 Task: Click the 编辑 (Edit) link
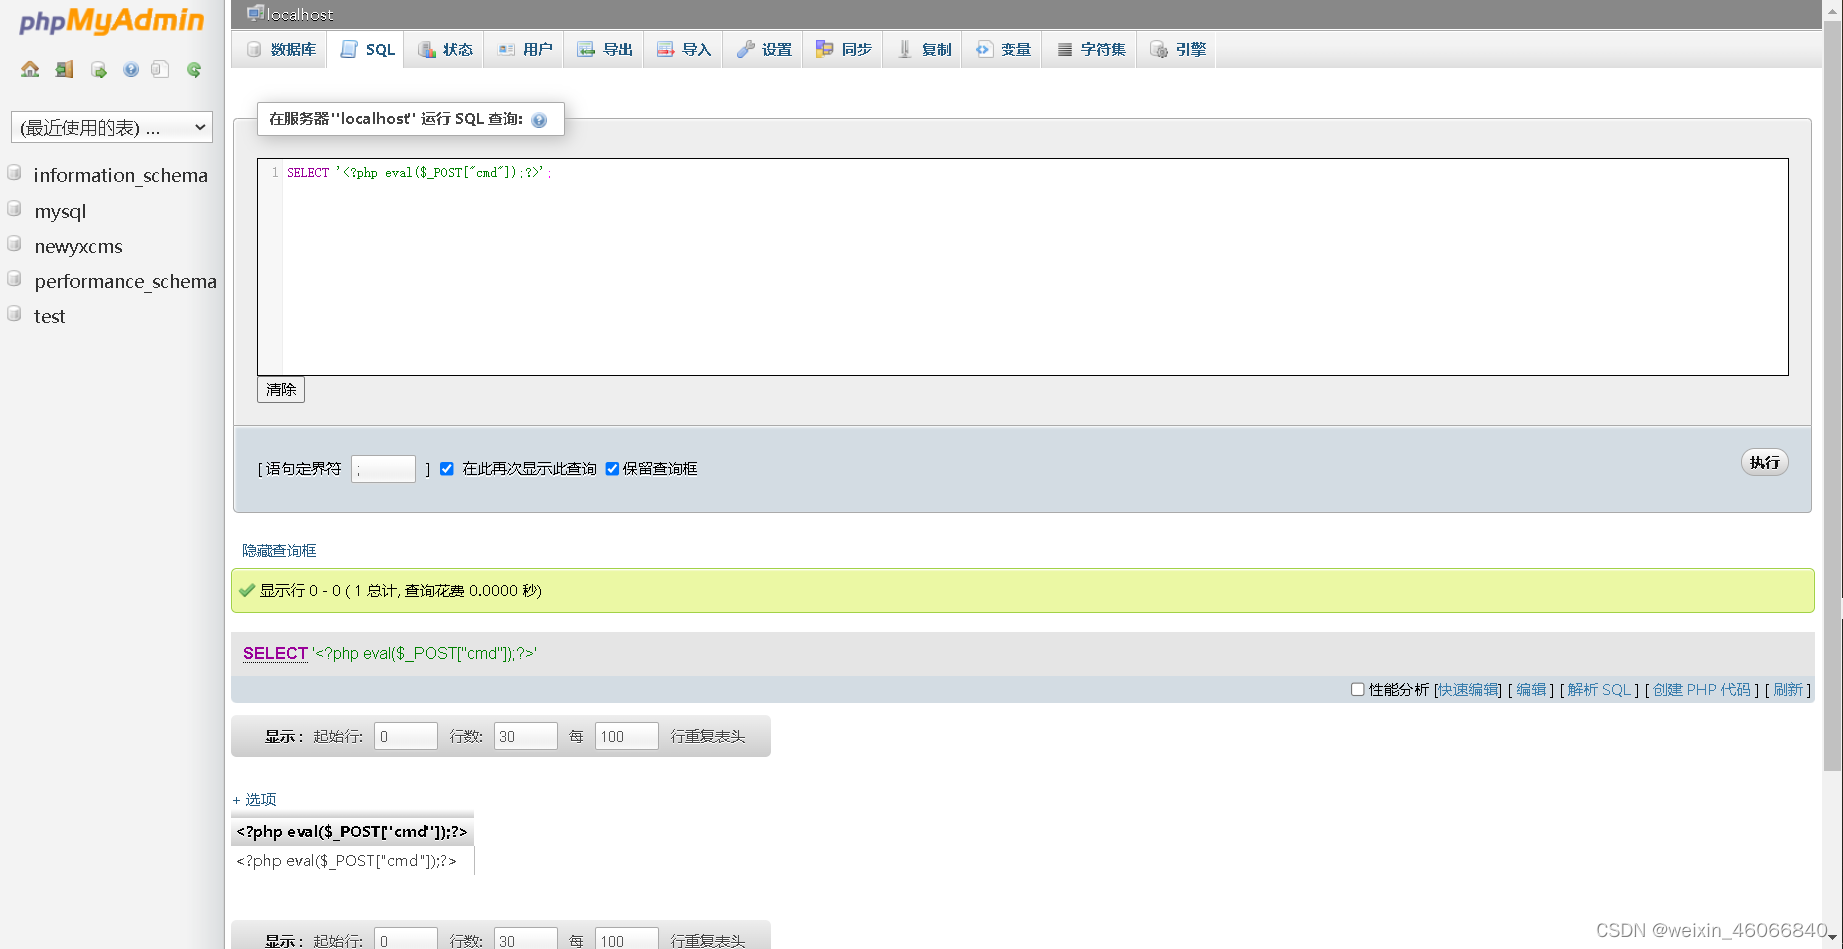click(1531, 690)
